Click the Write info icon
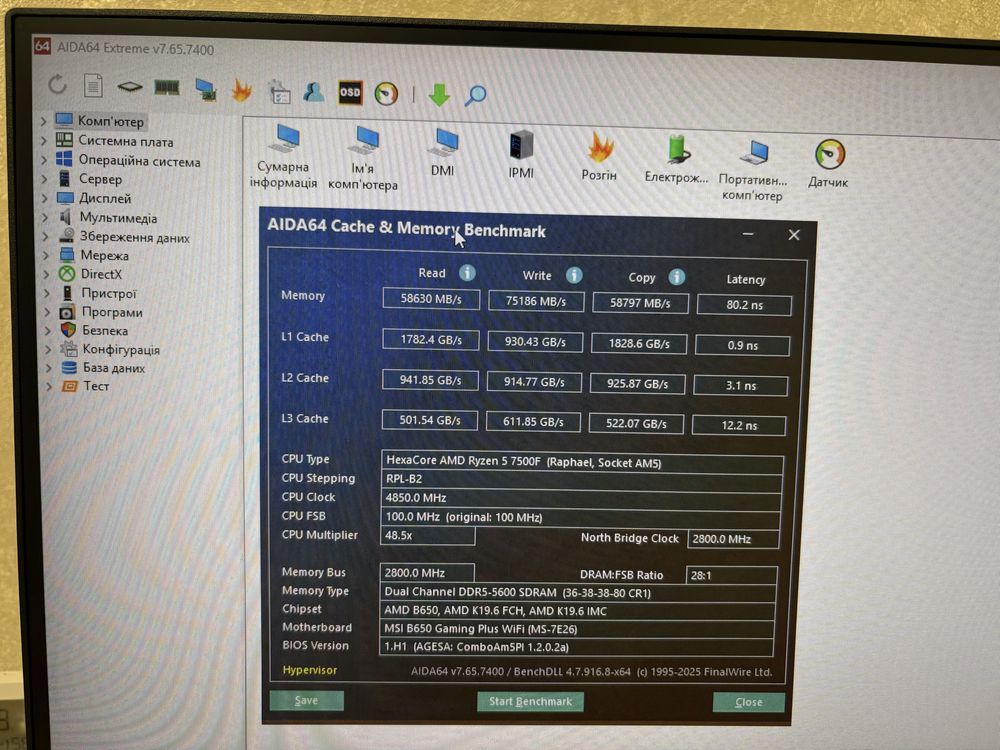Screen dimensions: 1000x750 point(574,275)
